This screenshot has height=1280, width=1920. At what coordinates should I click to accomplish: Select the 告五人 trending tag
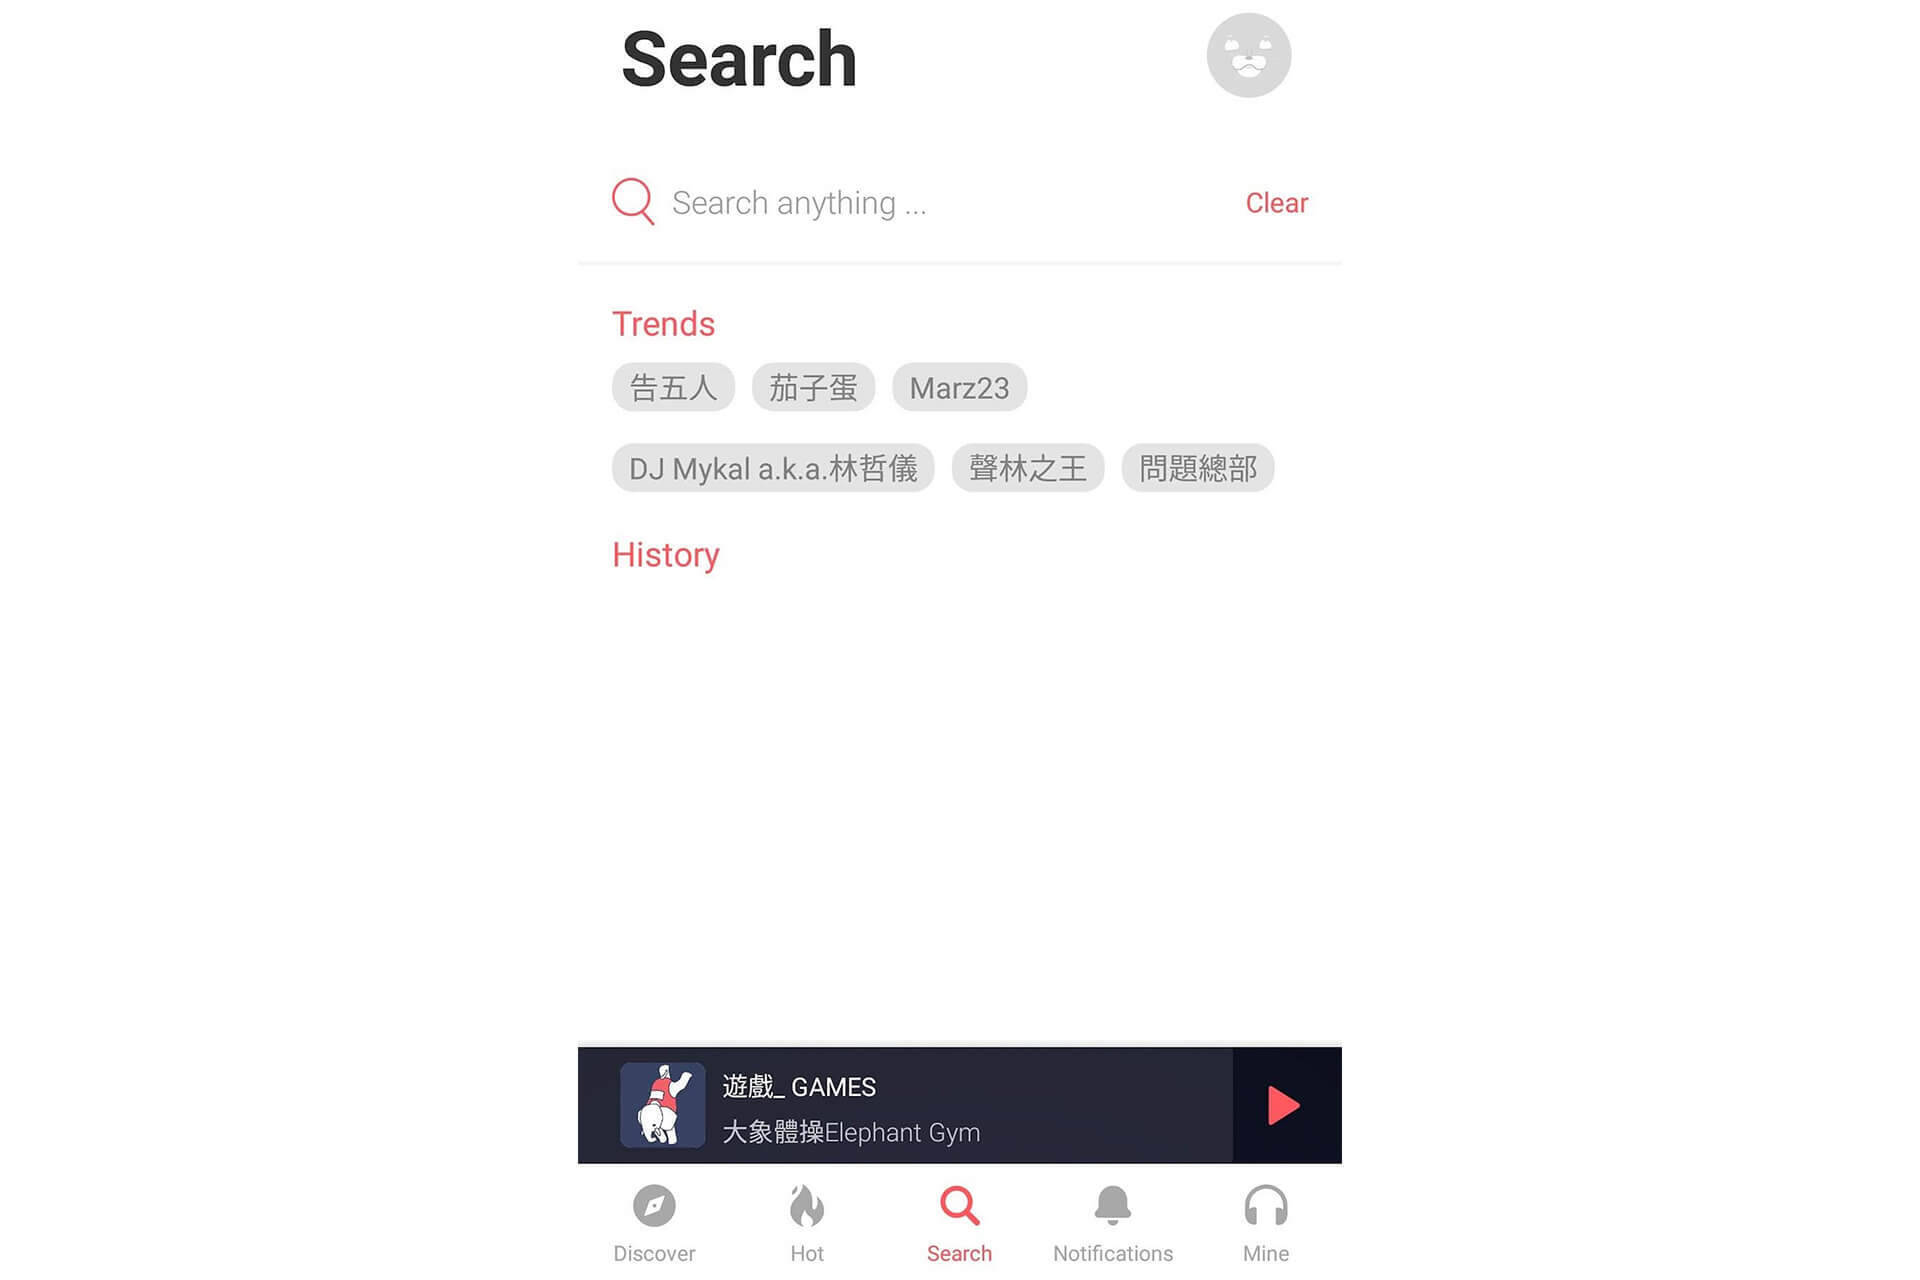click(x=673, y=387)
